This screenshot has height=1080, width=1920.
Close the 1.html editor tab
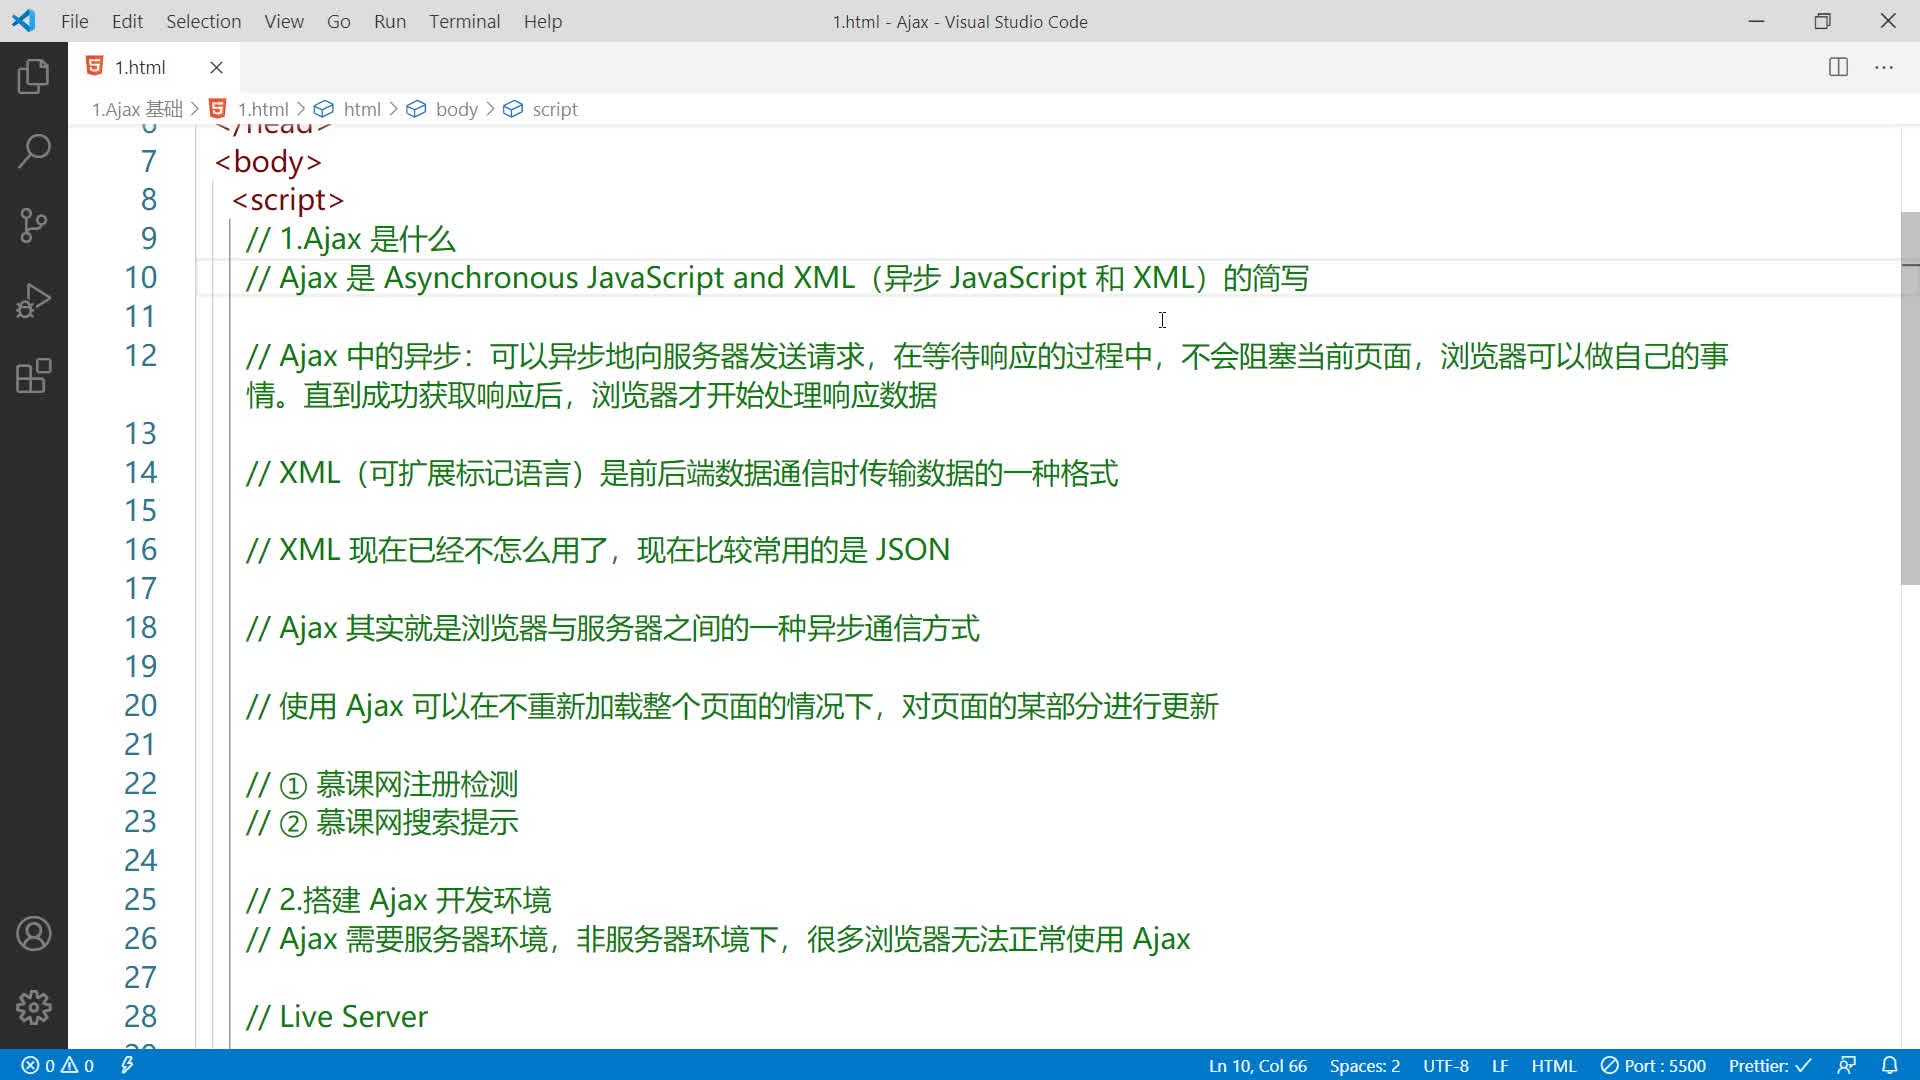click(216, 67)
